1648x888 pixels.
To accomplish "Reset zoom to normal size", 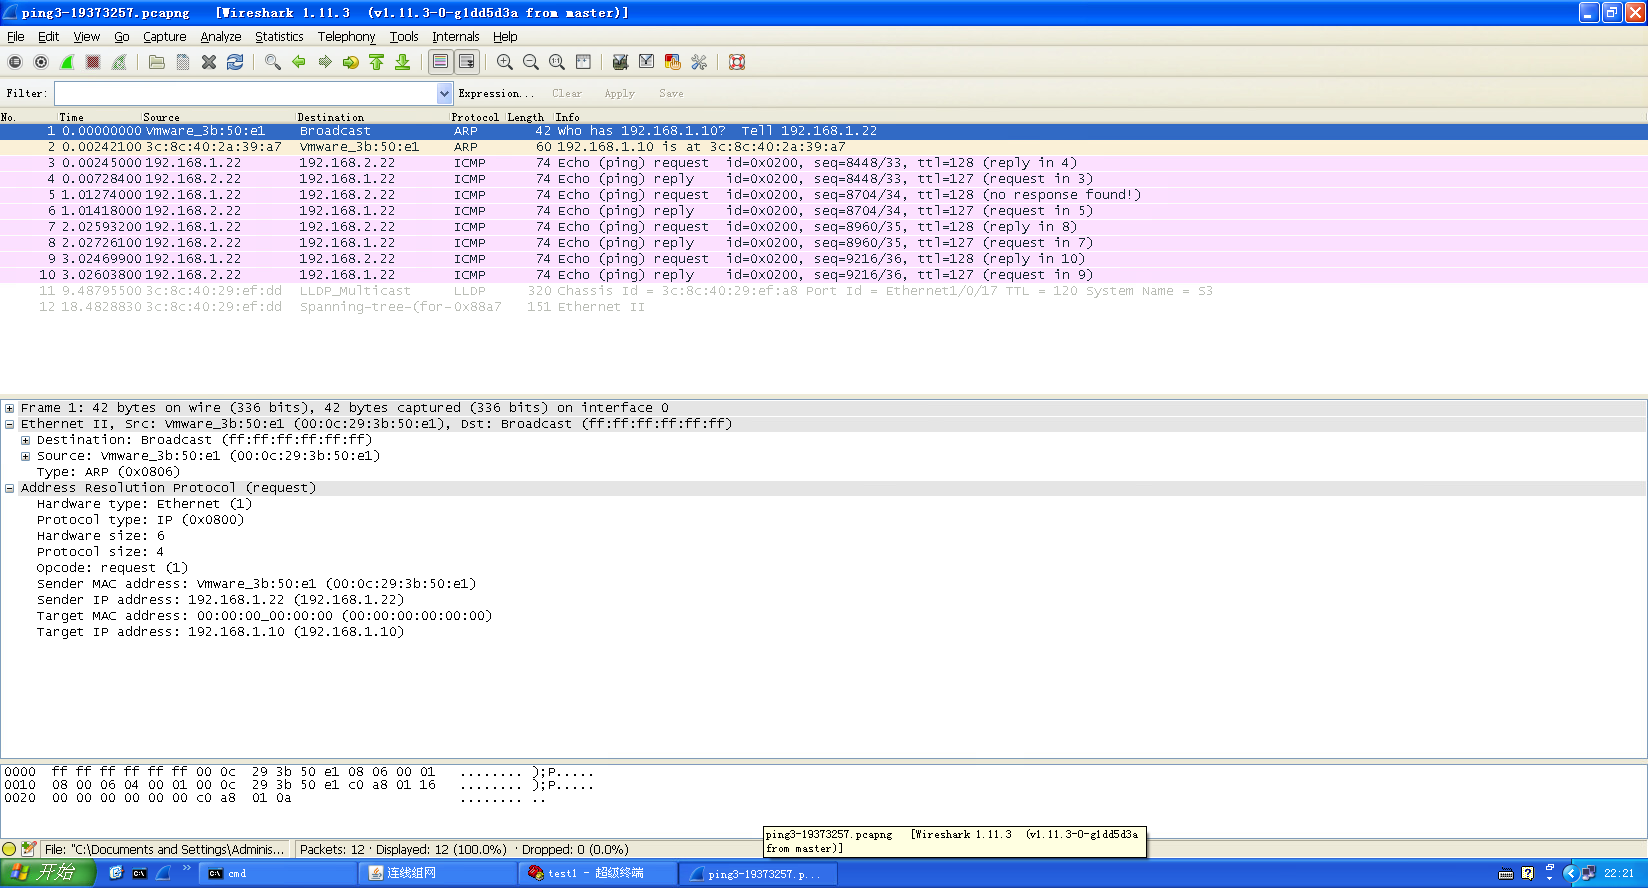I will [x=557, y=62].
